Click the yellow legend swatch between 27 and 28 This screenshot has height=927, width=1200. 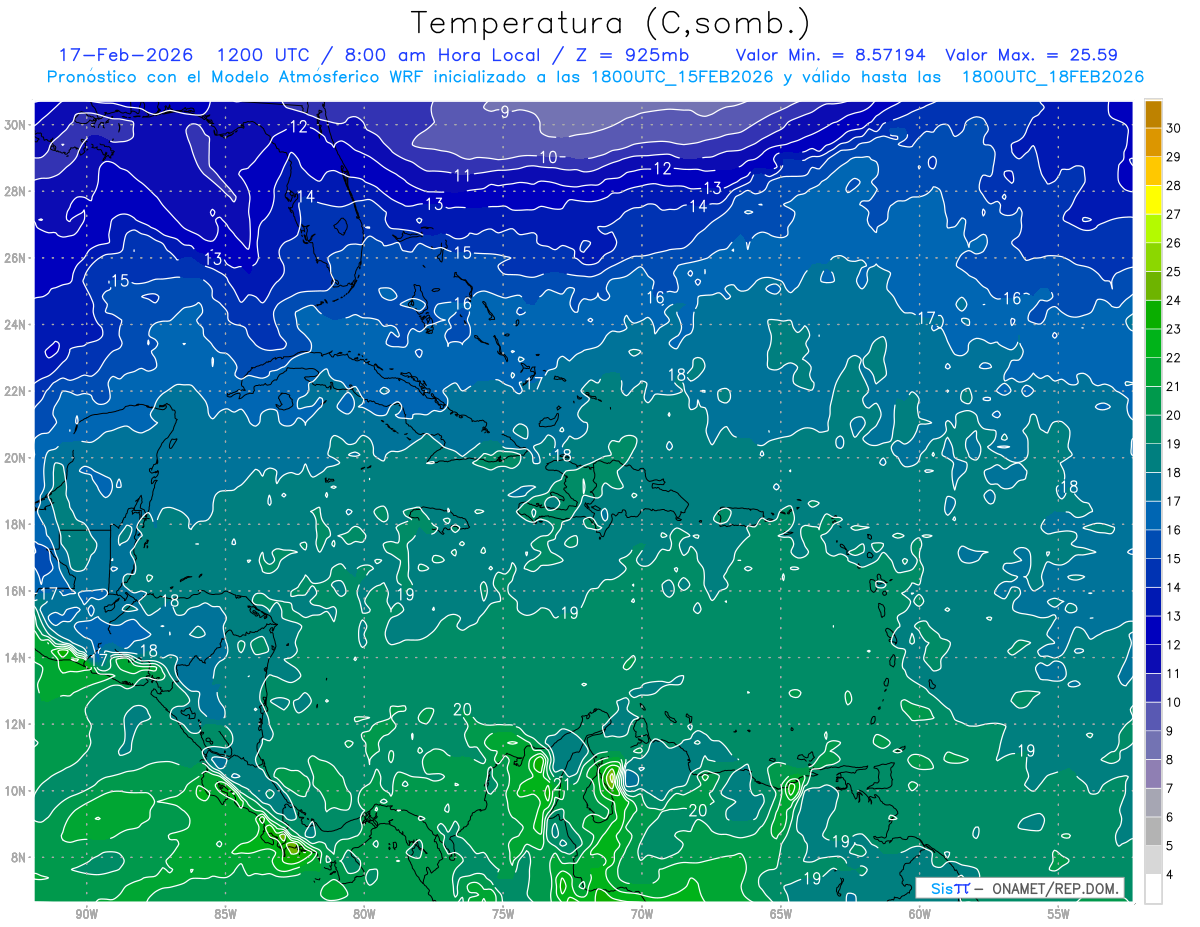pyautogui.click(x=1153, y=199)
